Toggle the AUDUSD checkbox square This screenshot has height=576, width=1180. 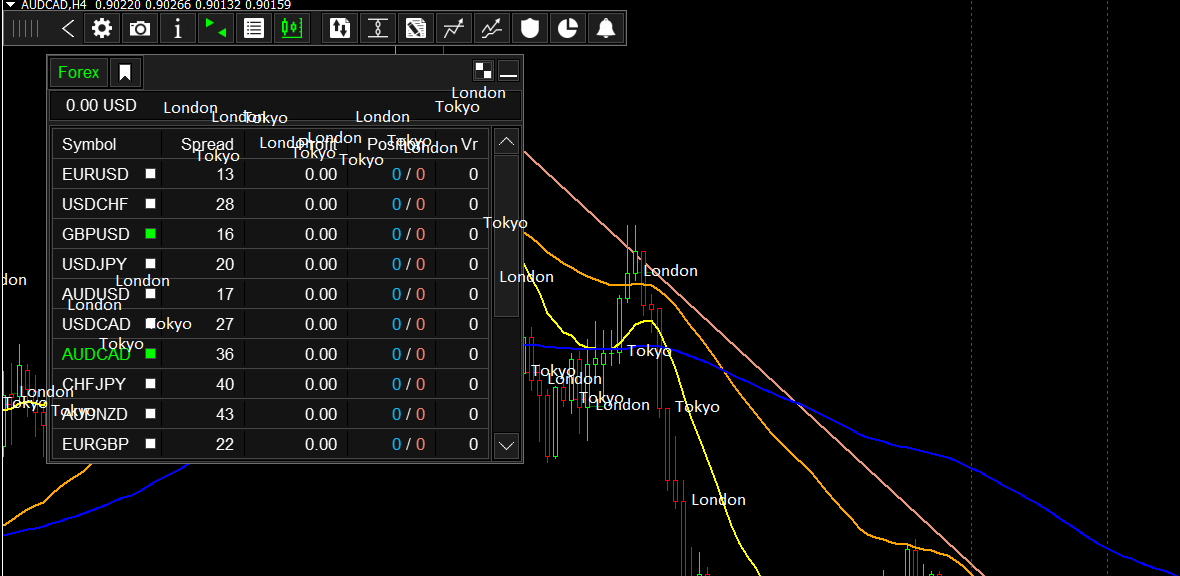(x=151, y=294)
